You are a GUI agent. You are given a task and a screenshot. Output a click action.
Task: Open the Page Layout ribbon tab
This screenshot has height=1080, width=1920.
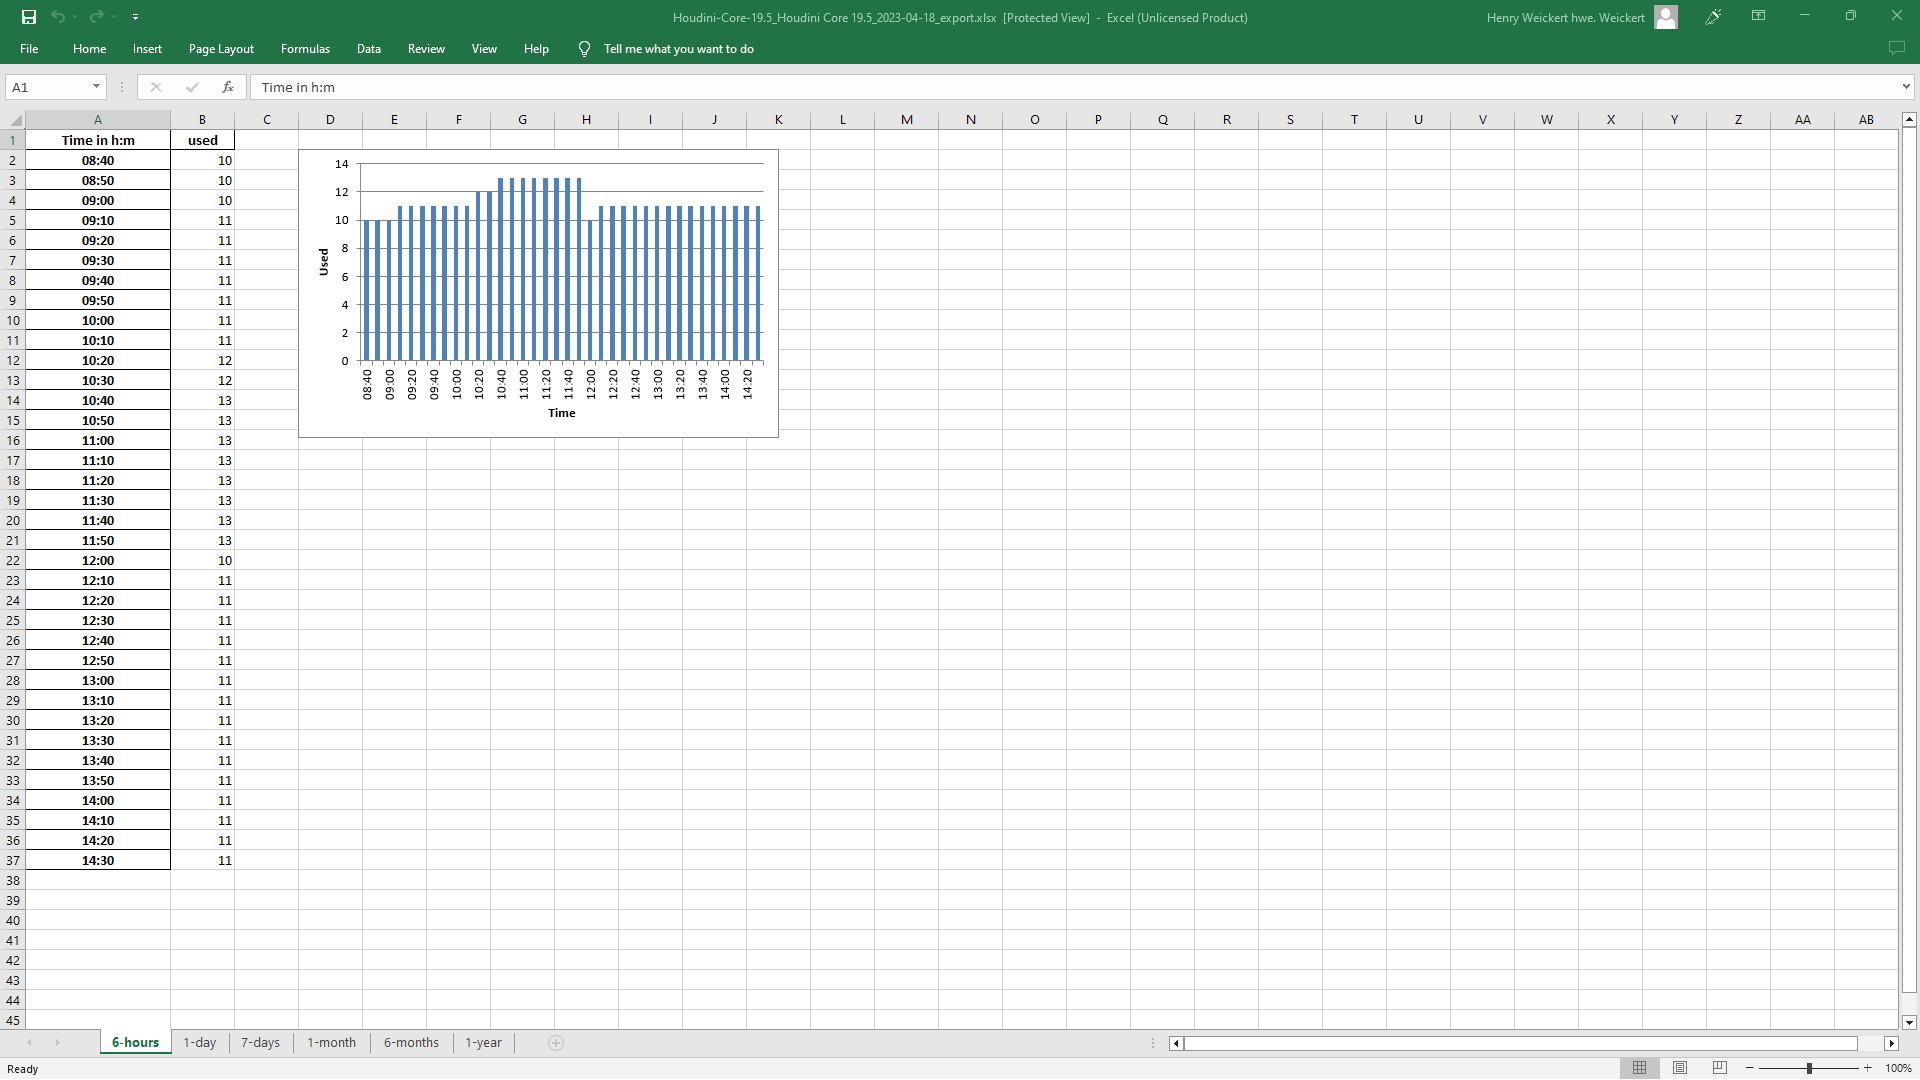(221, 49)
